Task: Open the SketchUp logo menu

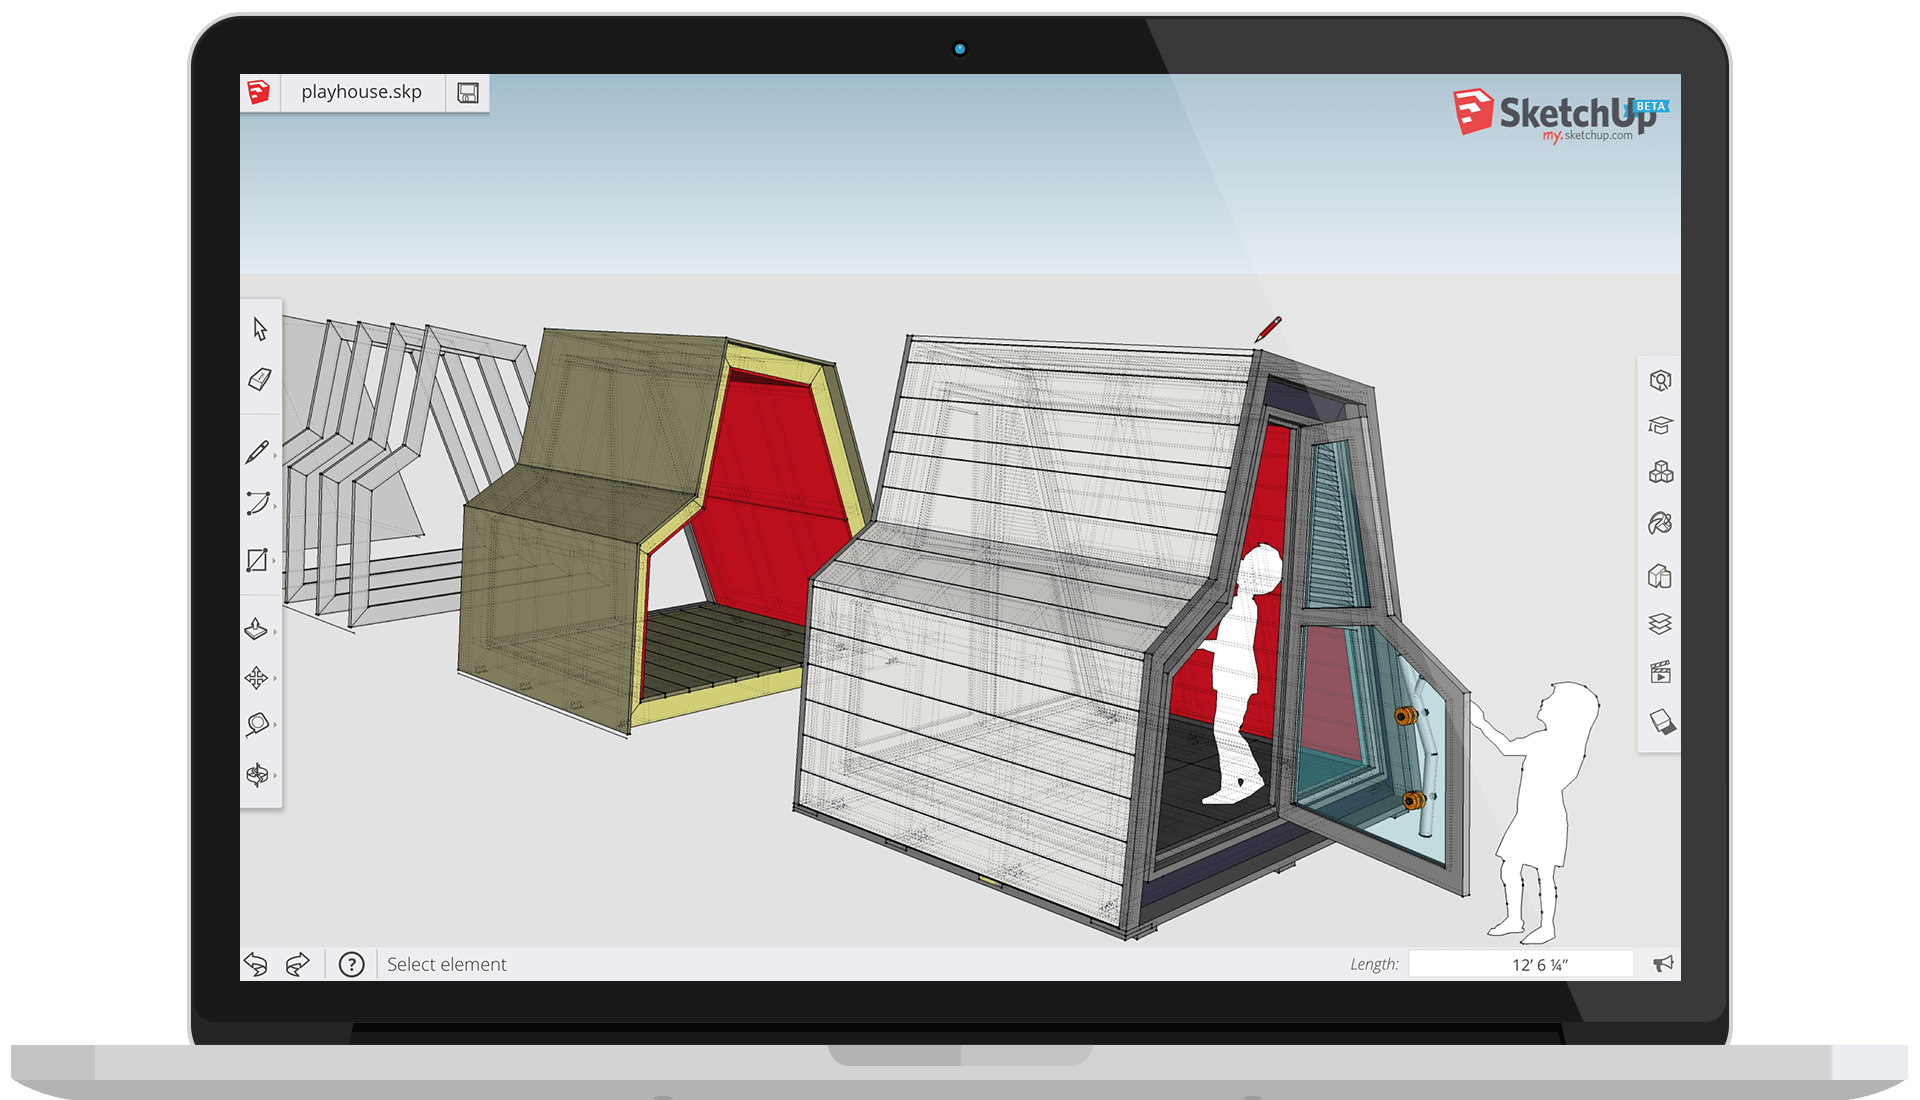Action: pos(259,92)
